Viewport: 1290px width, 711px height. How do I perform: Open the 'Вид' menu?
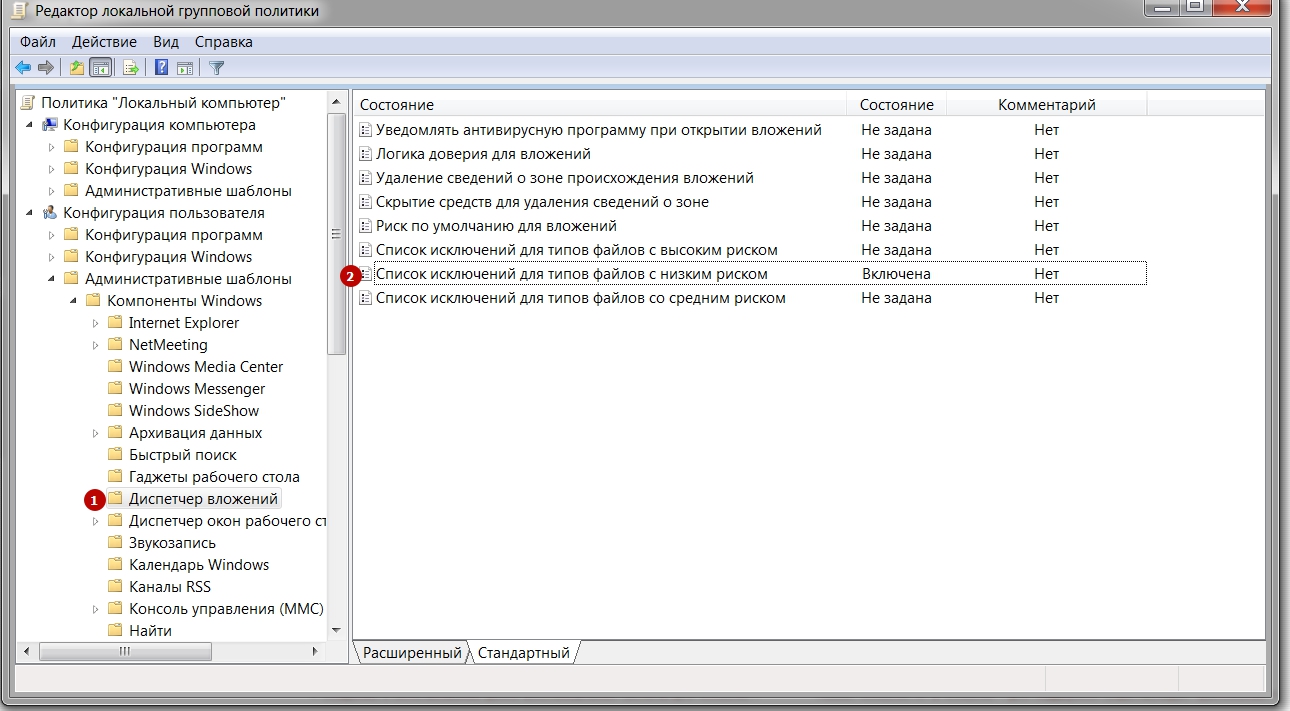[x=166, y=42]
